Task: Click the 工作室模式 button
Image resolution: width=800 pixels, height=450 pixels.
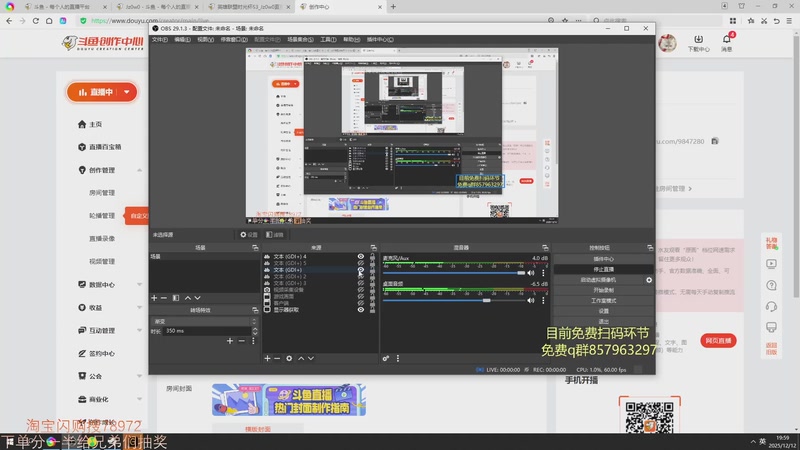Action: (x=604, y=301)
